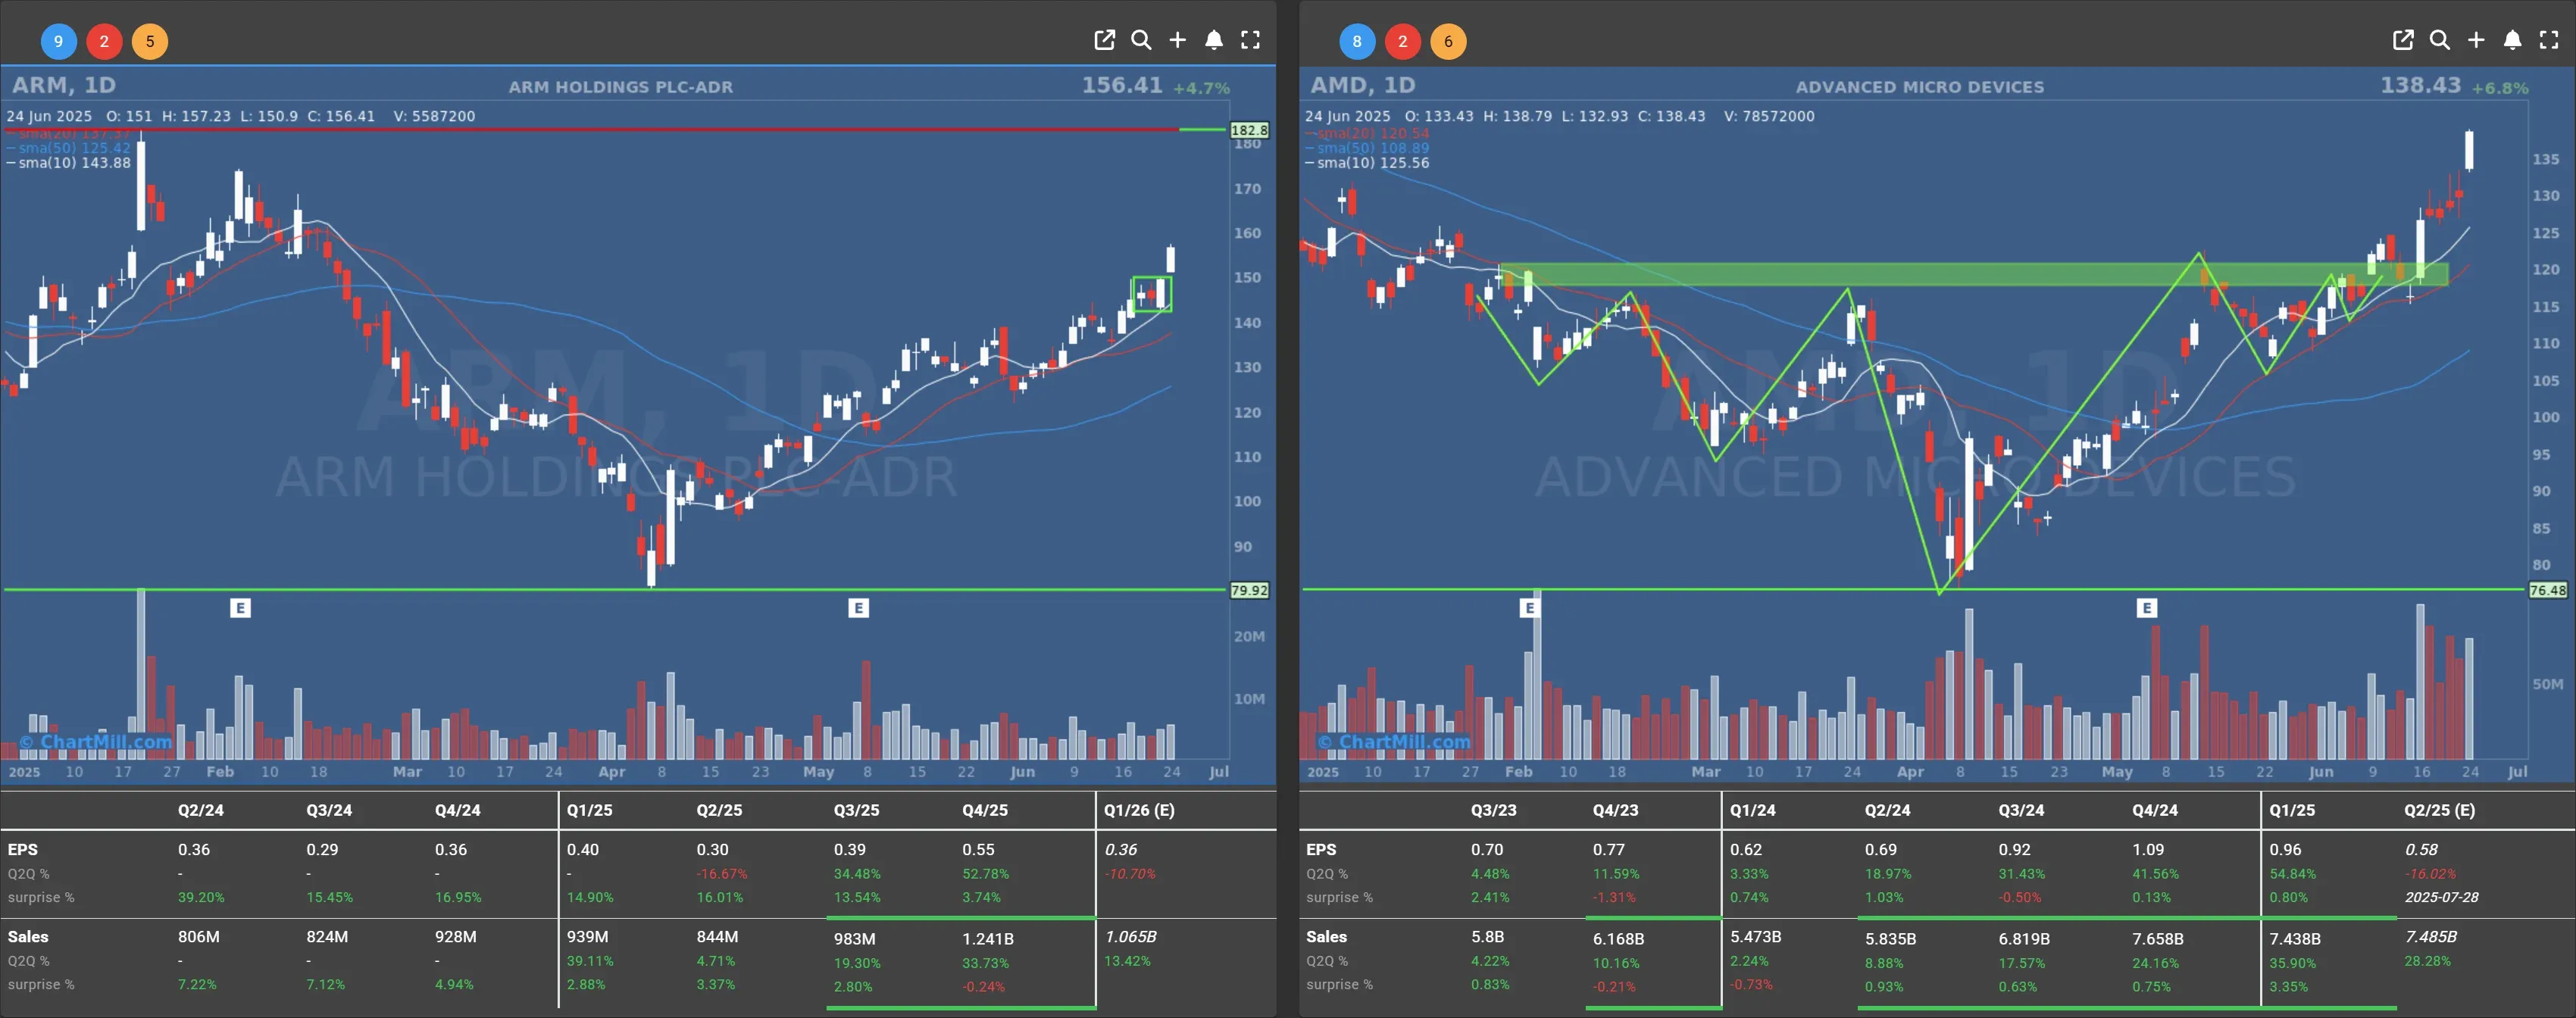The image size is (2576, 1018).
Task: Set an alert bell on ARM chart
Action: coord(1214,40)
